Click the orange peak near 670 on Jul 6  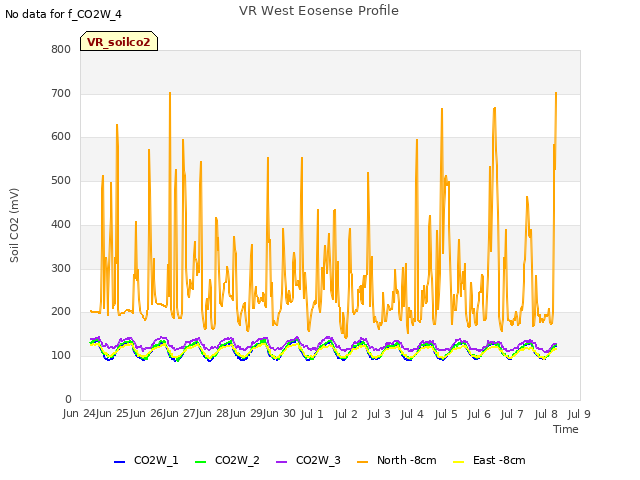pyautogui.click(x=494, y=109)
